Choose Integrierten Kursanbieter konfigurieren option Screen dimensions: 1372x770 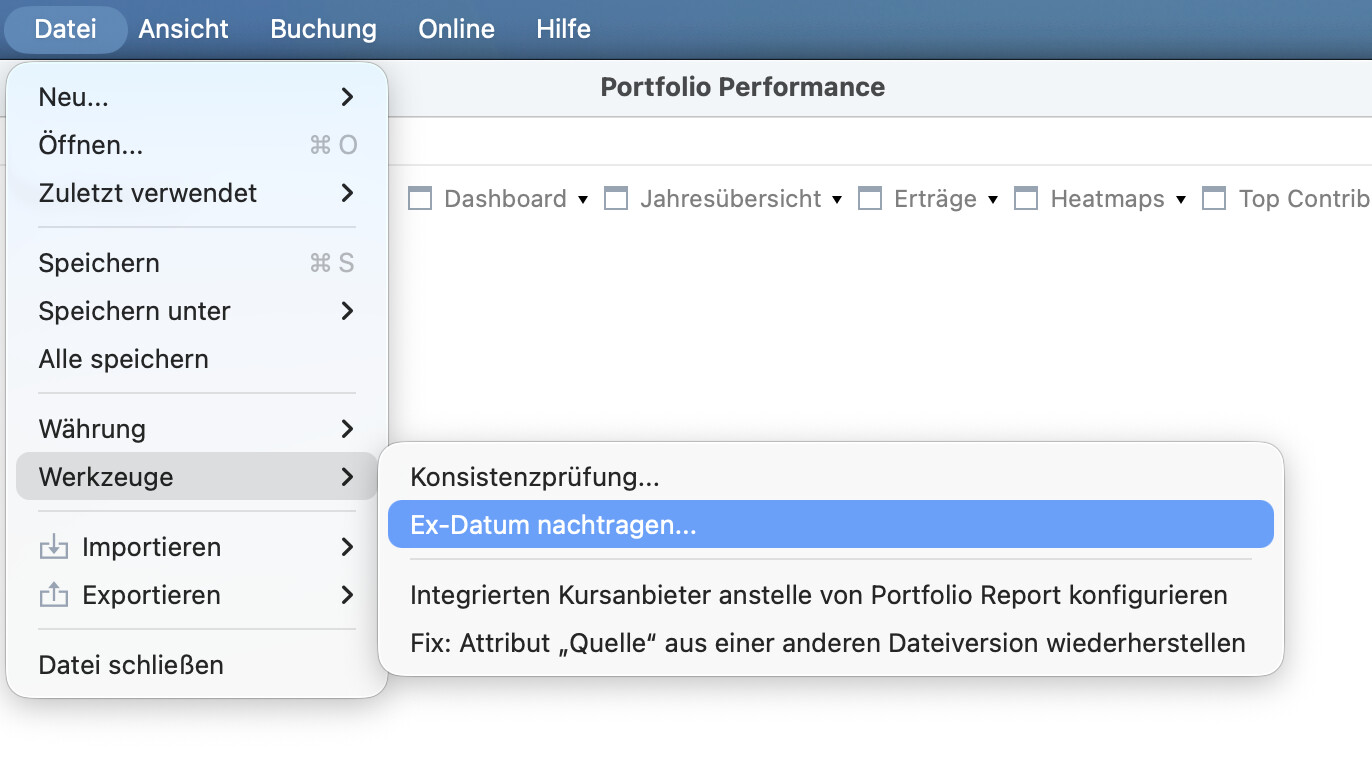click(818, 596)
